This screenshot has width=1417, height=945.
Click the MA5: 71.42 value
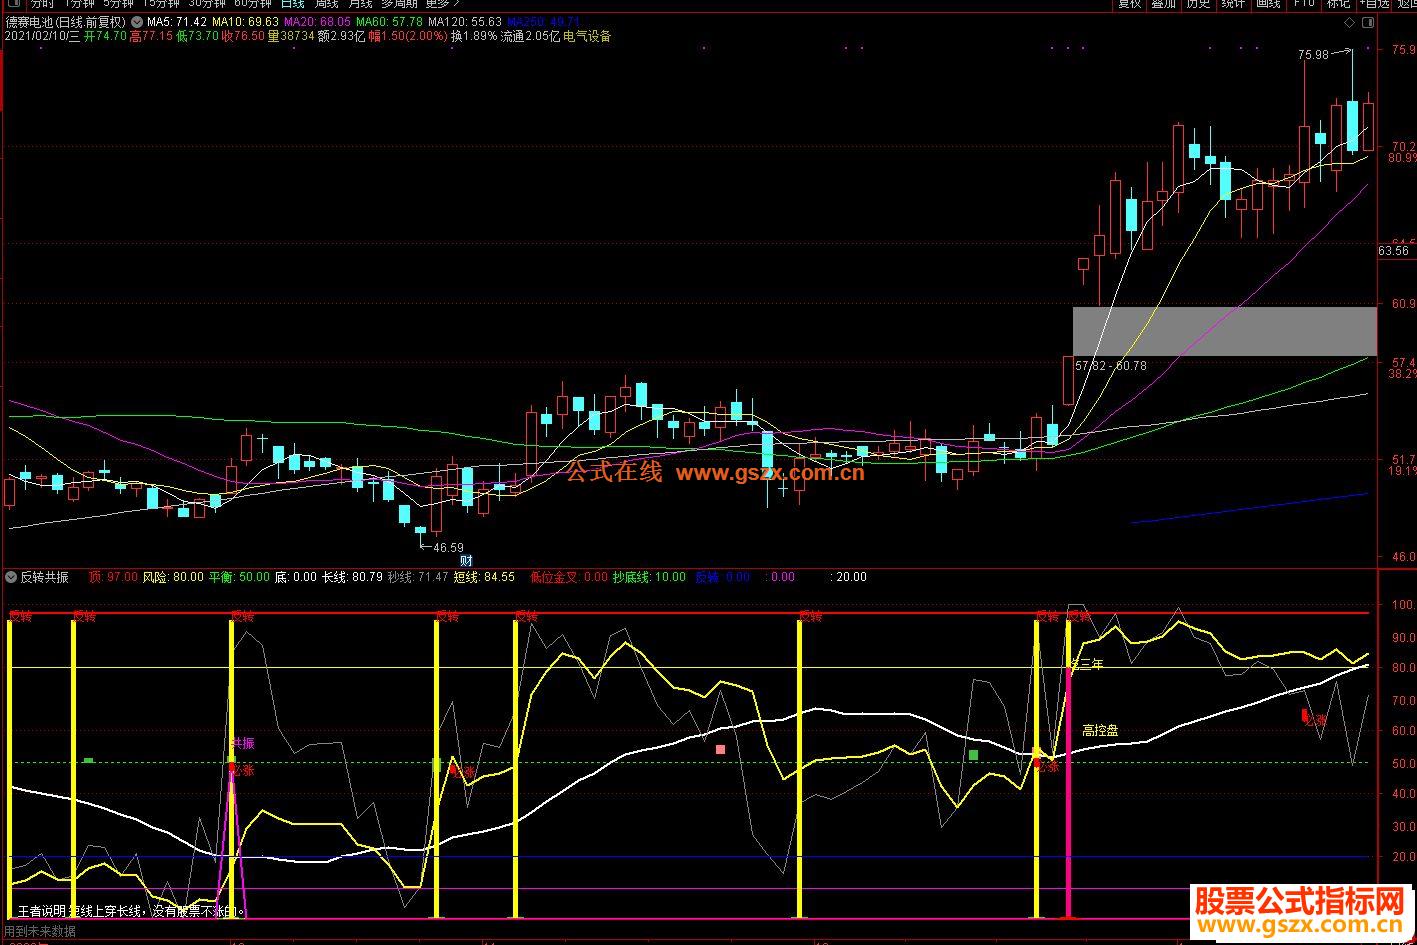[x=177, y=22]
